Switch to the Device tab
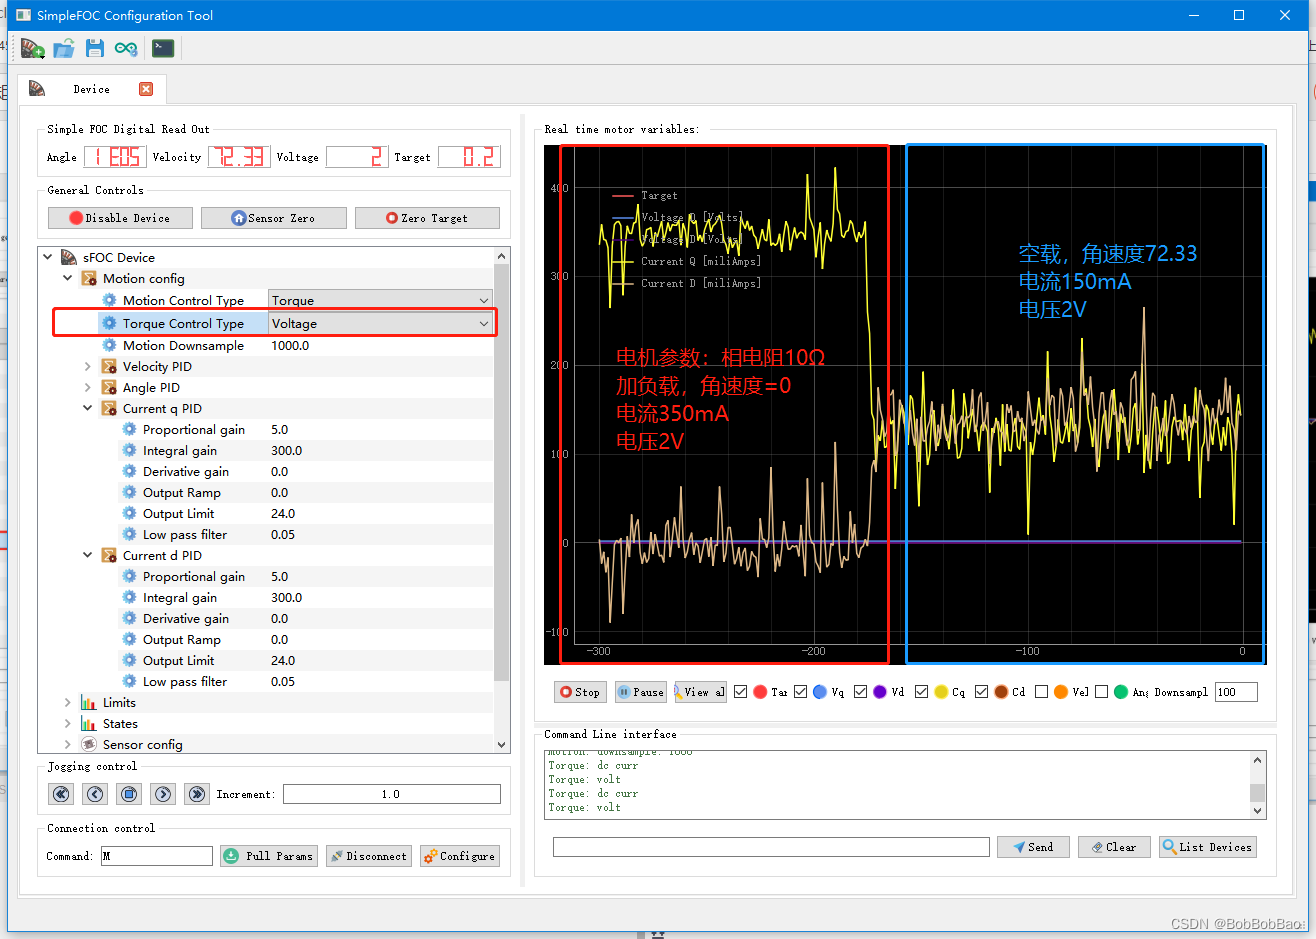 point(91,89)
